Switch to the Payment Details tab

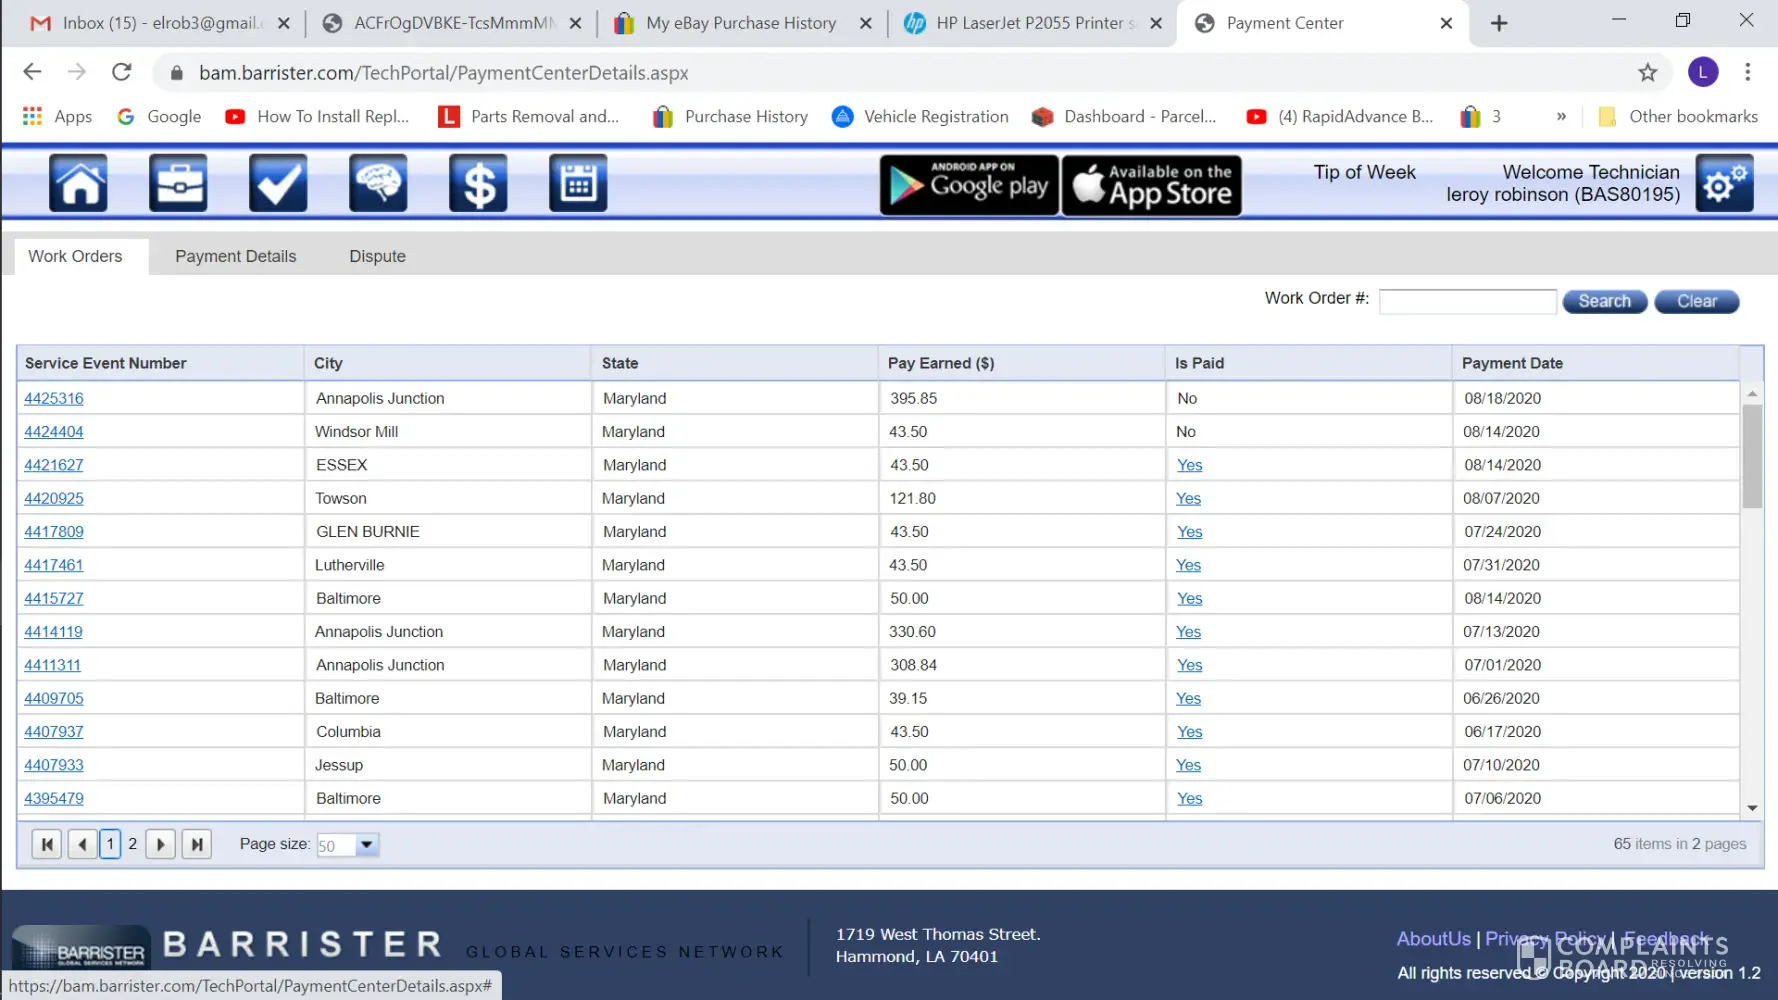(x=236, y=256)
